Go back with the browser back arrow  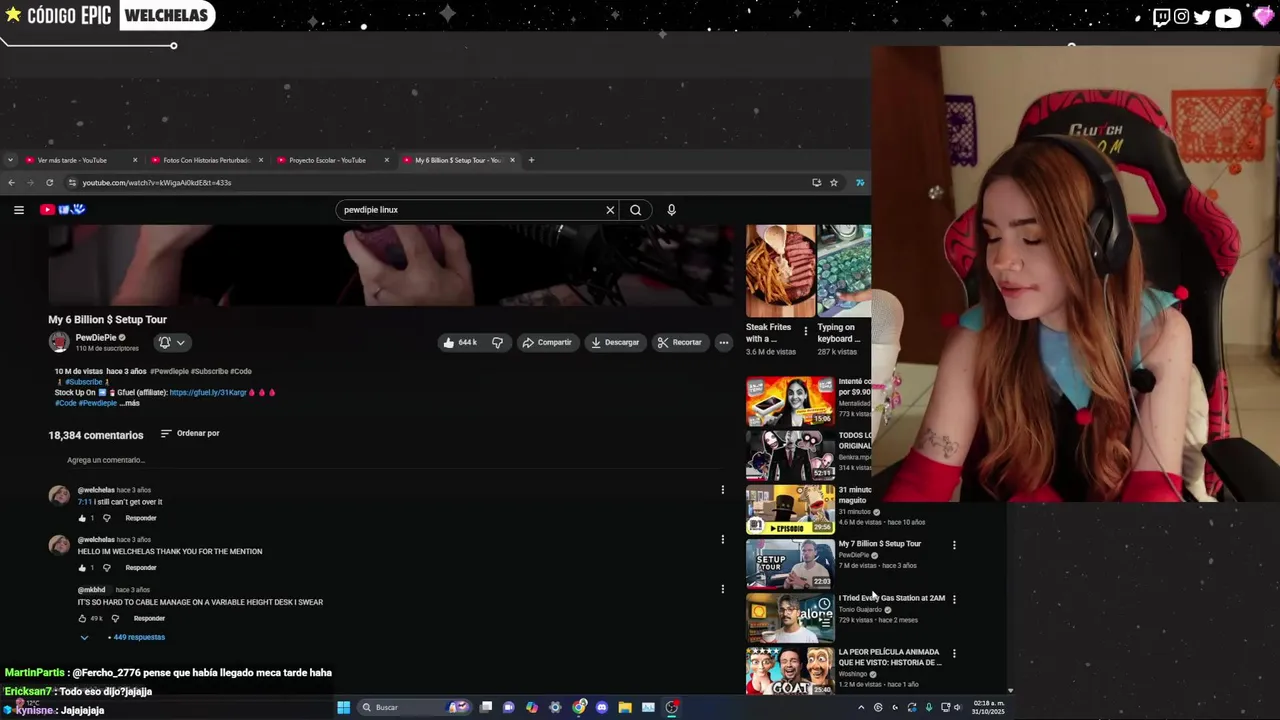click(x=11, y=183)
